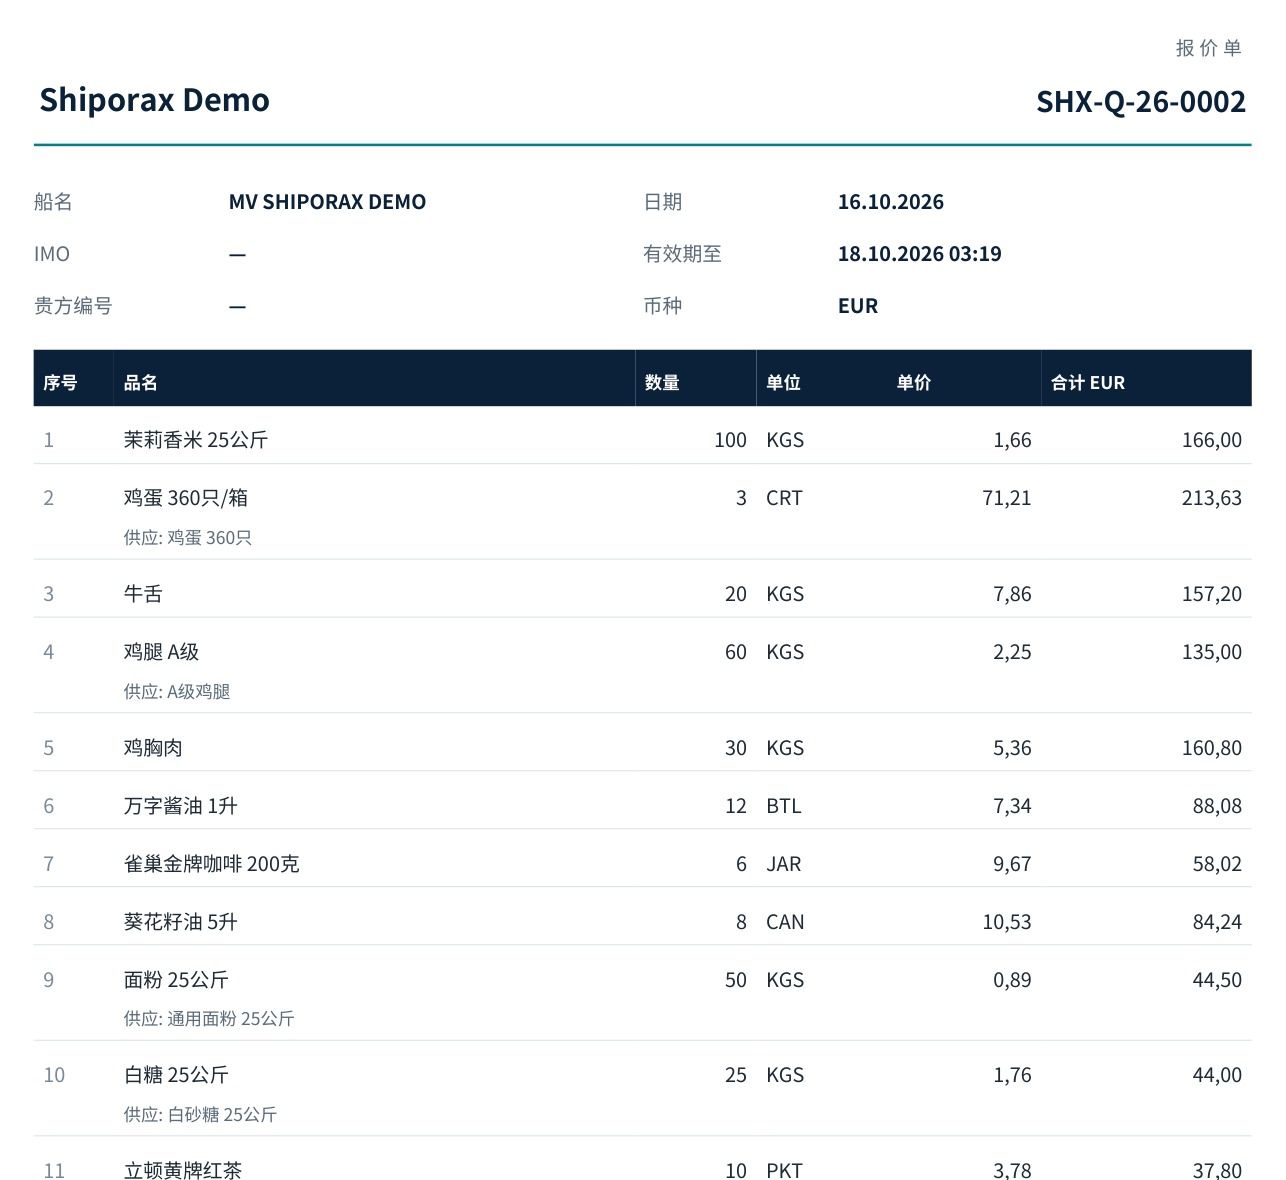Click the total 213,63 for the eggs
This screenshot has width=1286, height=1180.
[1212, 498]
